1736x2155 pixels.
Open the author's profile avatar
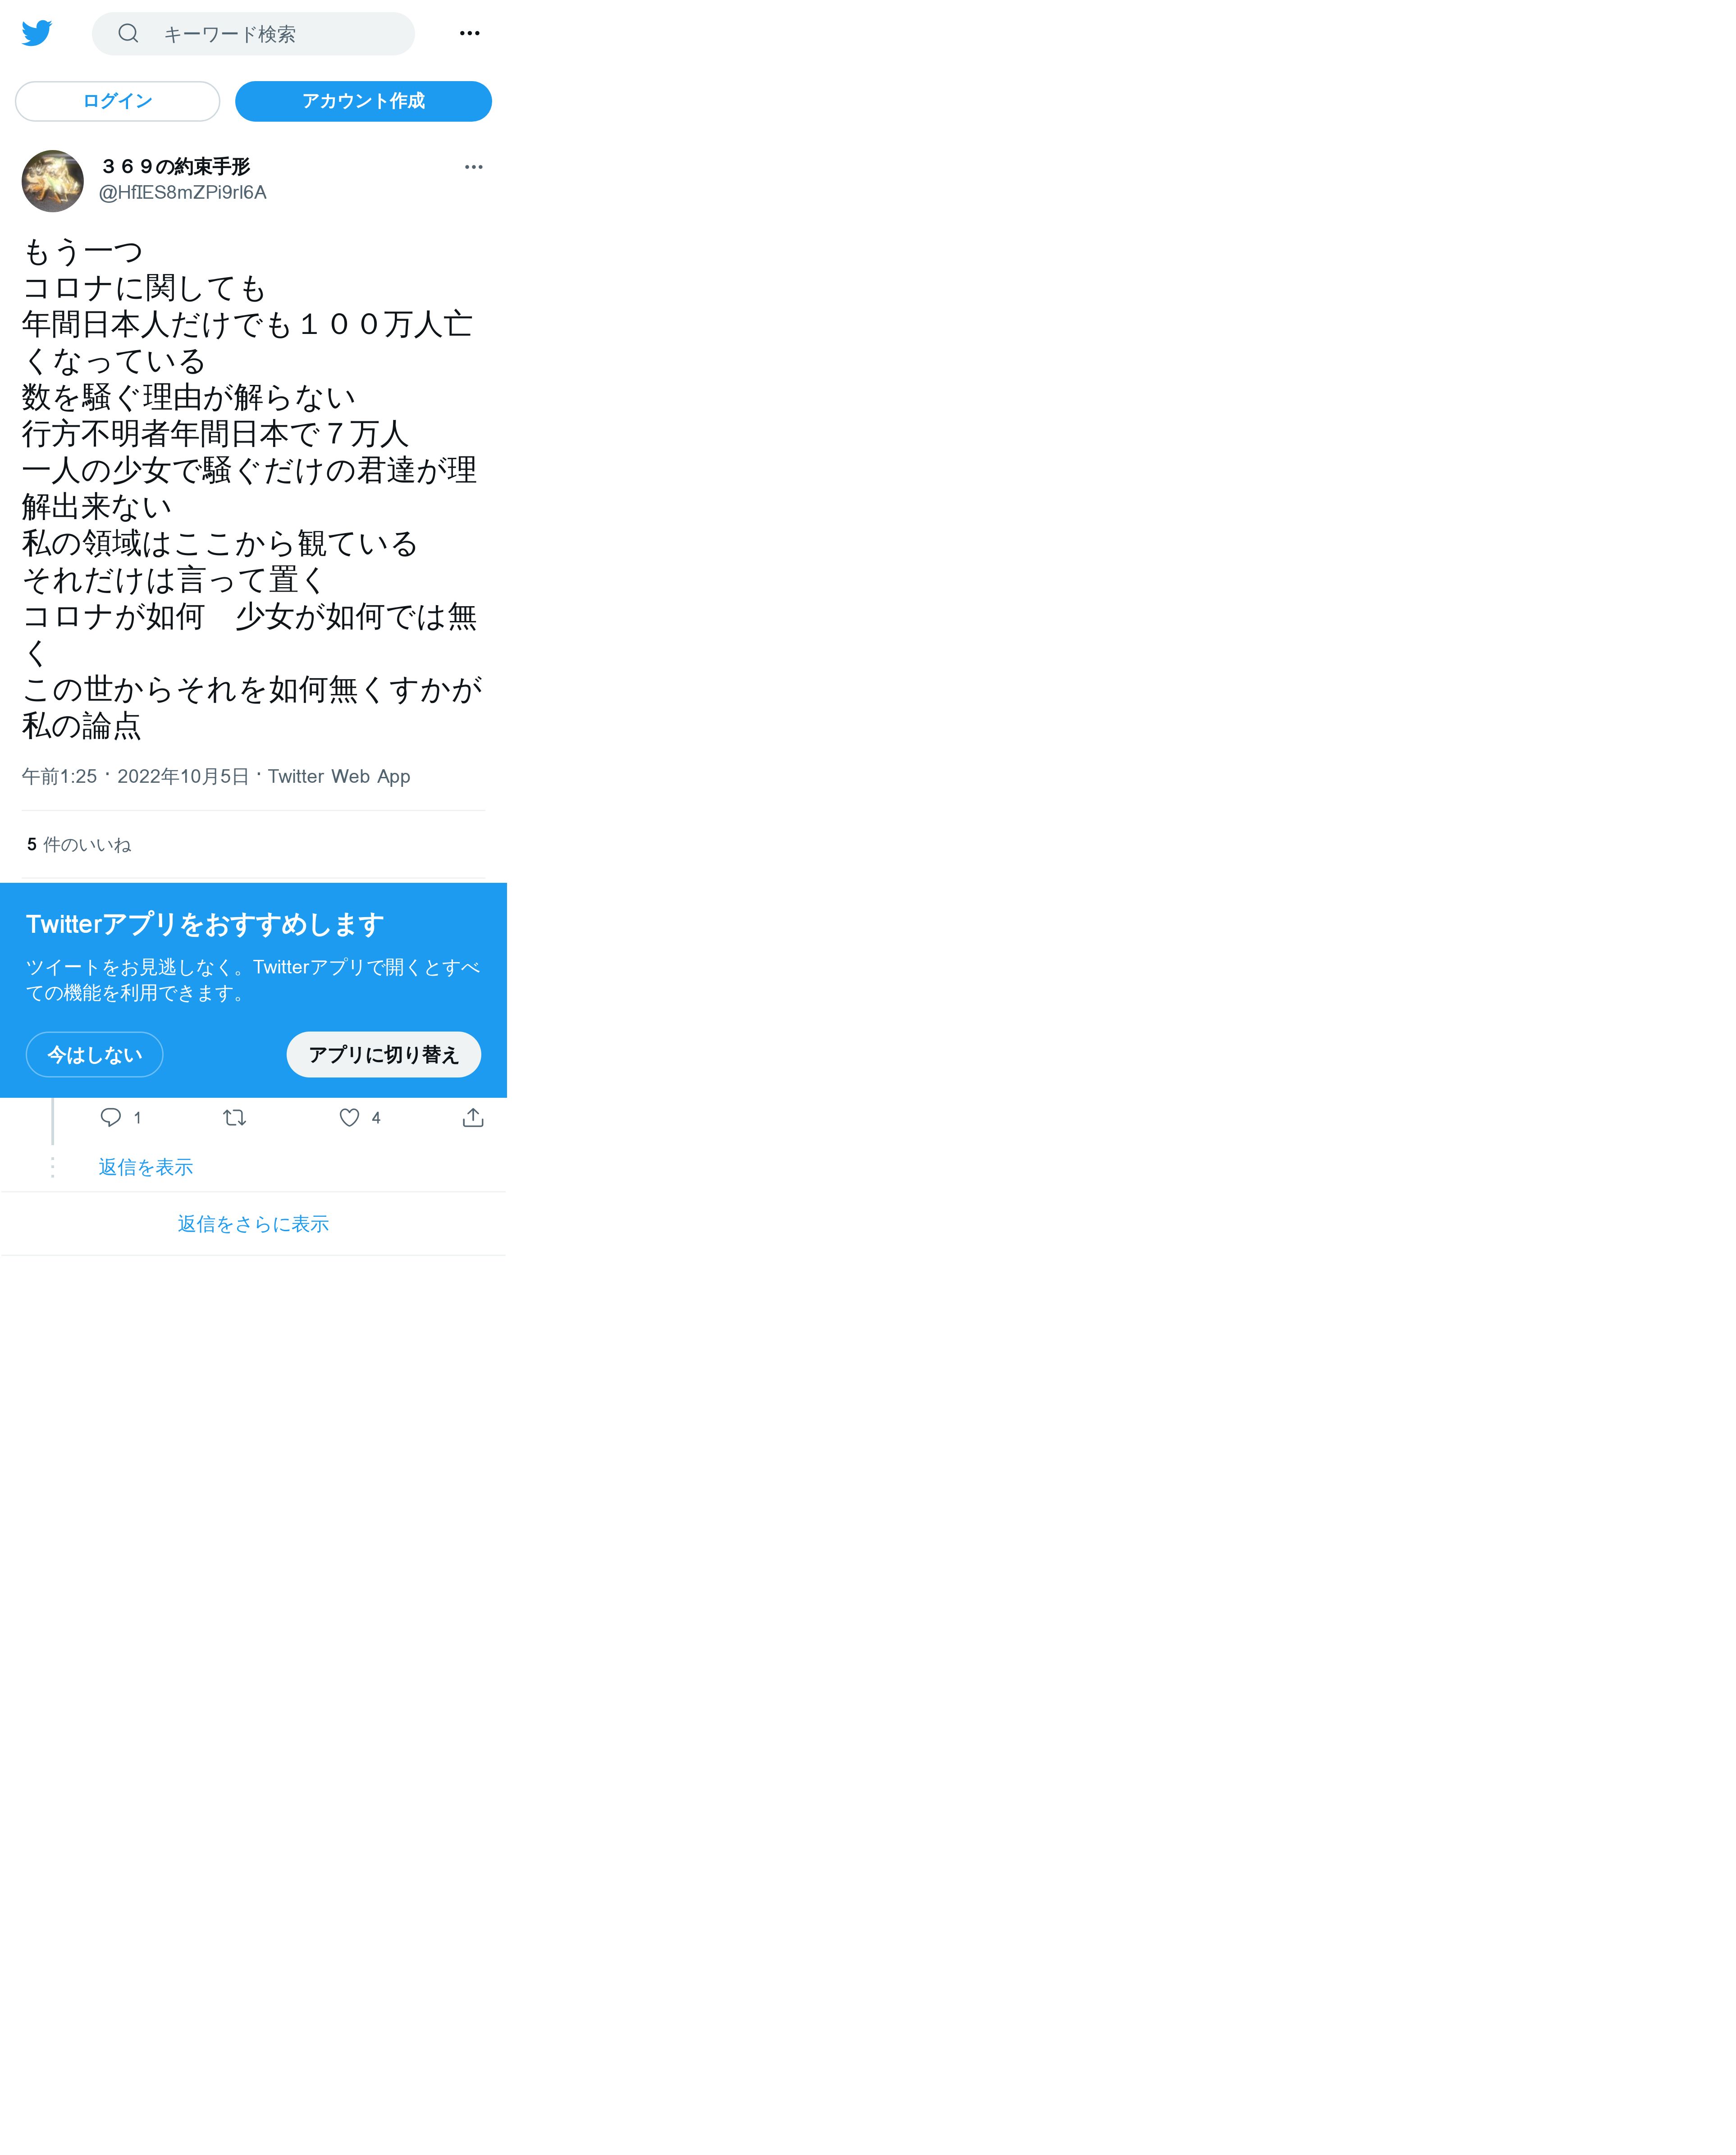tap(53, 181)
